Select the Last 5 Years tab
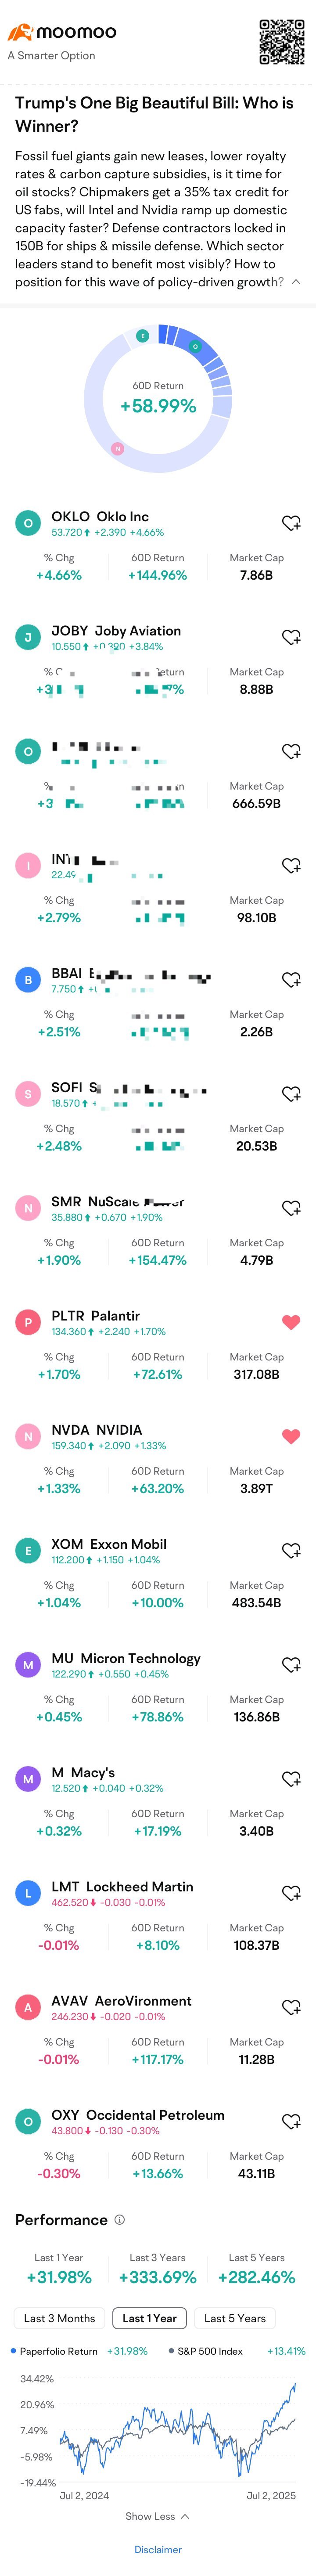This screenshot has height=2576, width=316. click(235, 2318)
